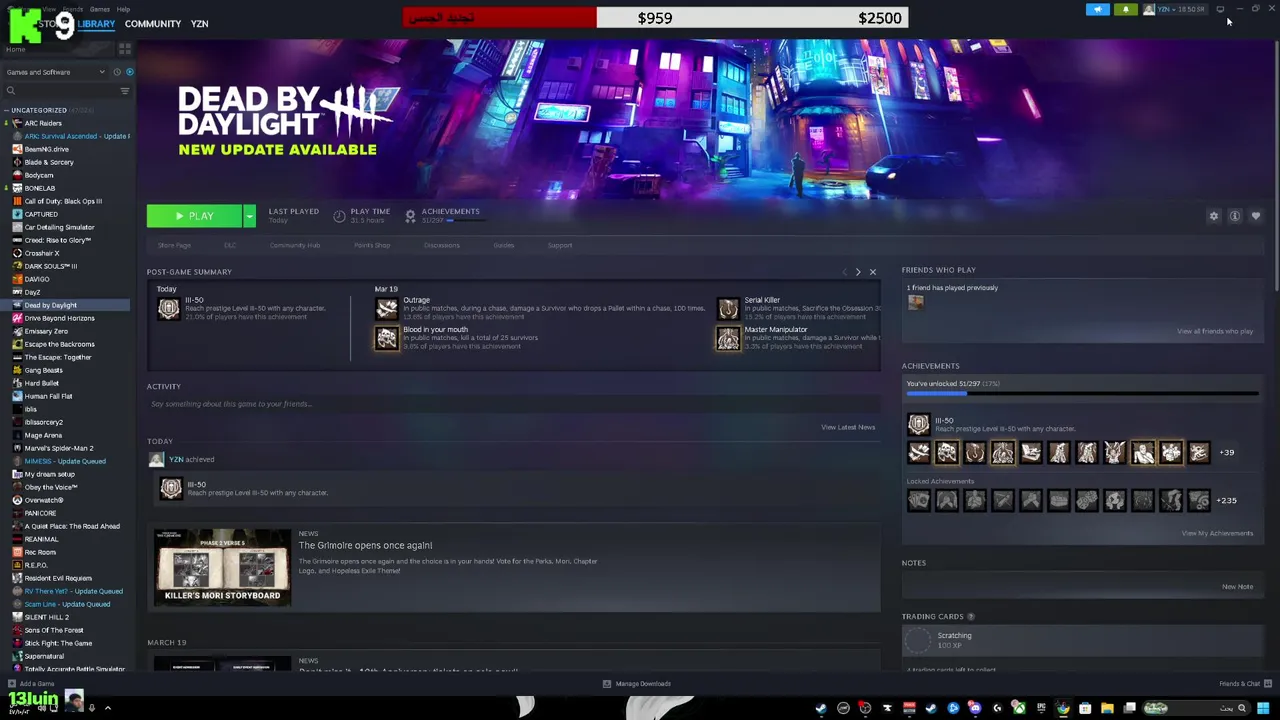This screenshot has height=720, width=1280.
Task: Select DARK SOULS III in library
Action: coord(51,266)
